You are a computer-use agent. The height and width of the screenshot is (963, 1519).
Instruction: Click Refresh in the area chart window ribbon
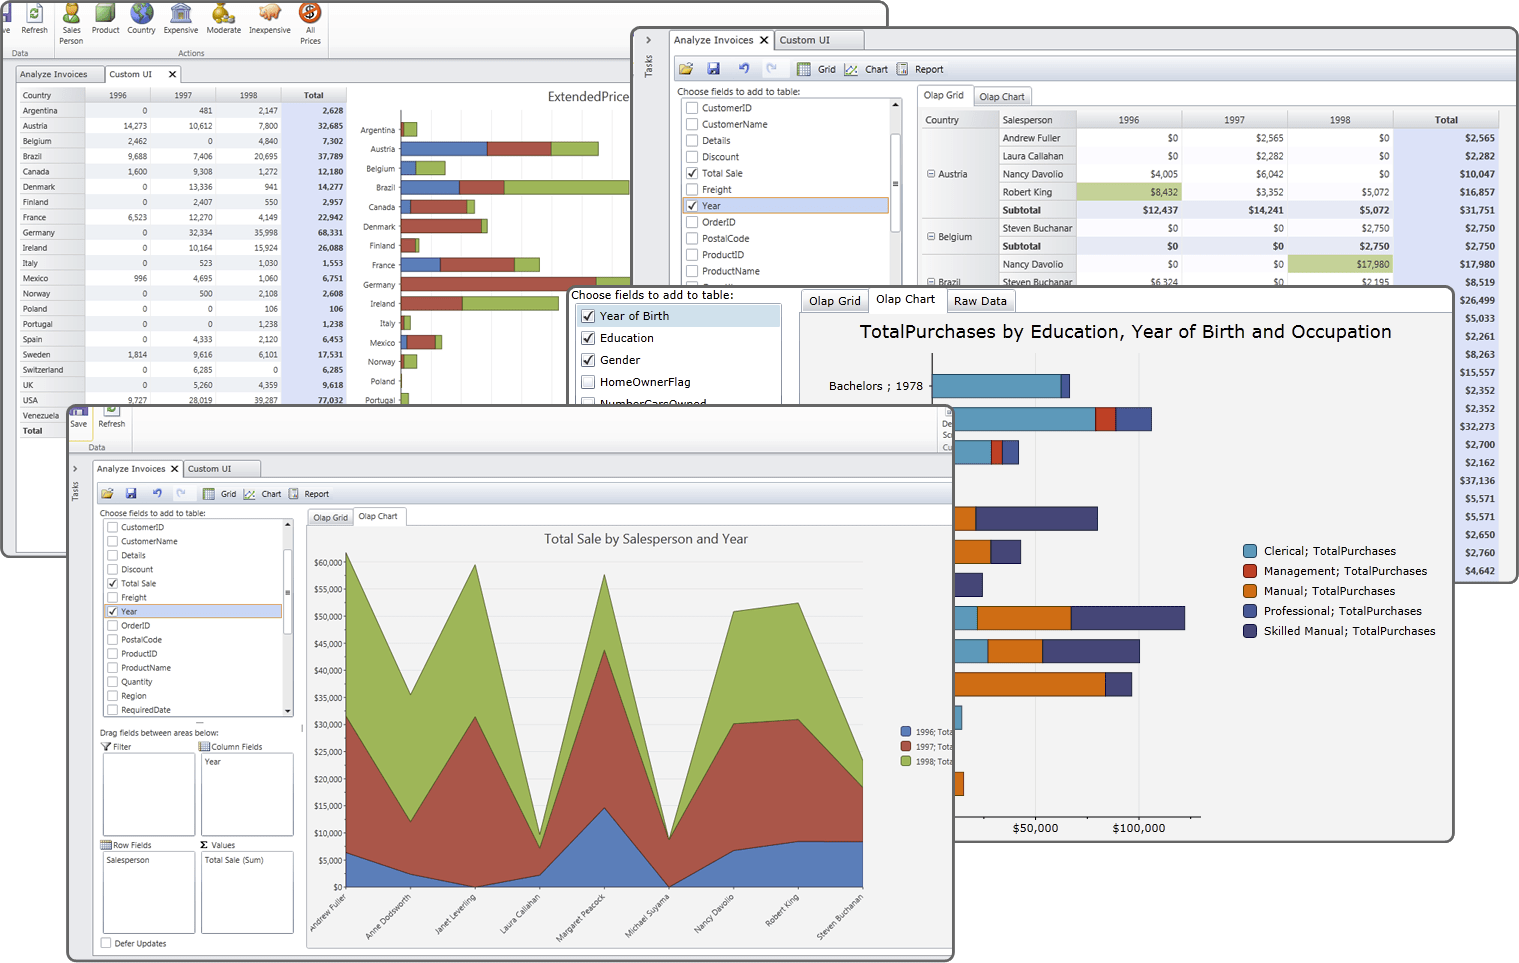pyautogui.click(x=112, y=417)
